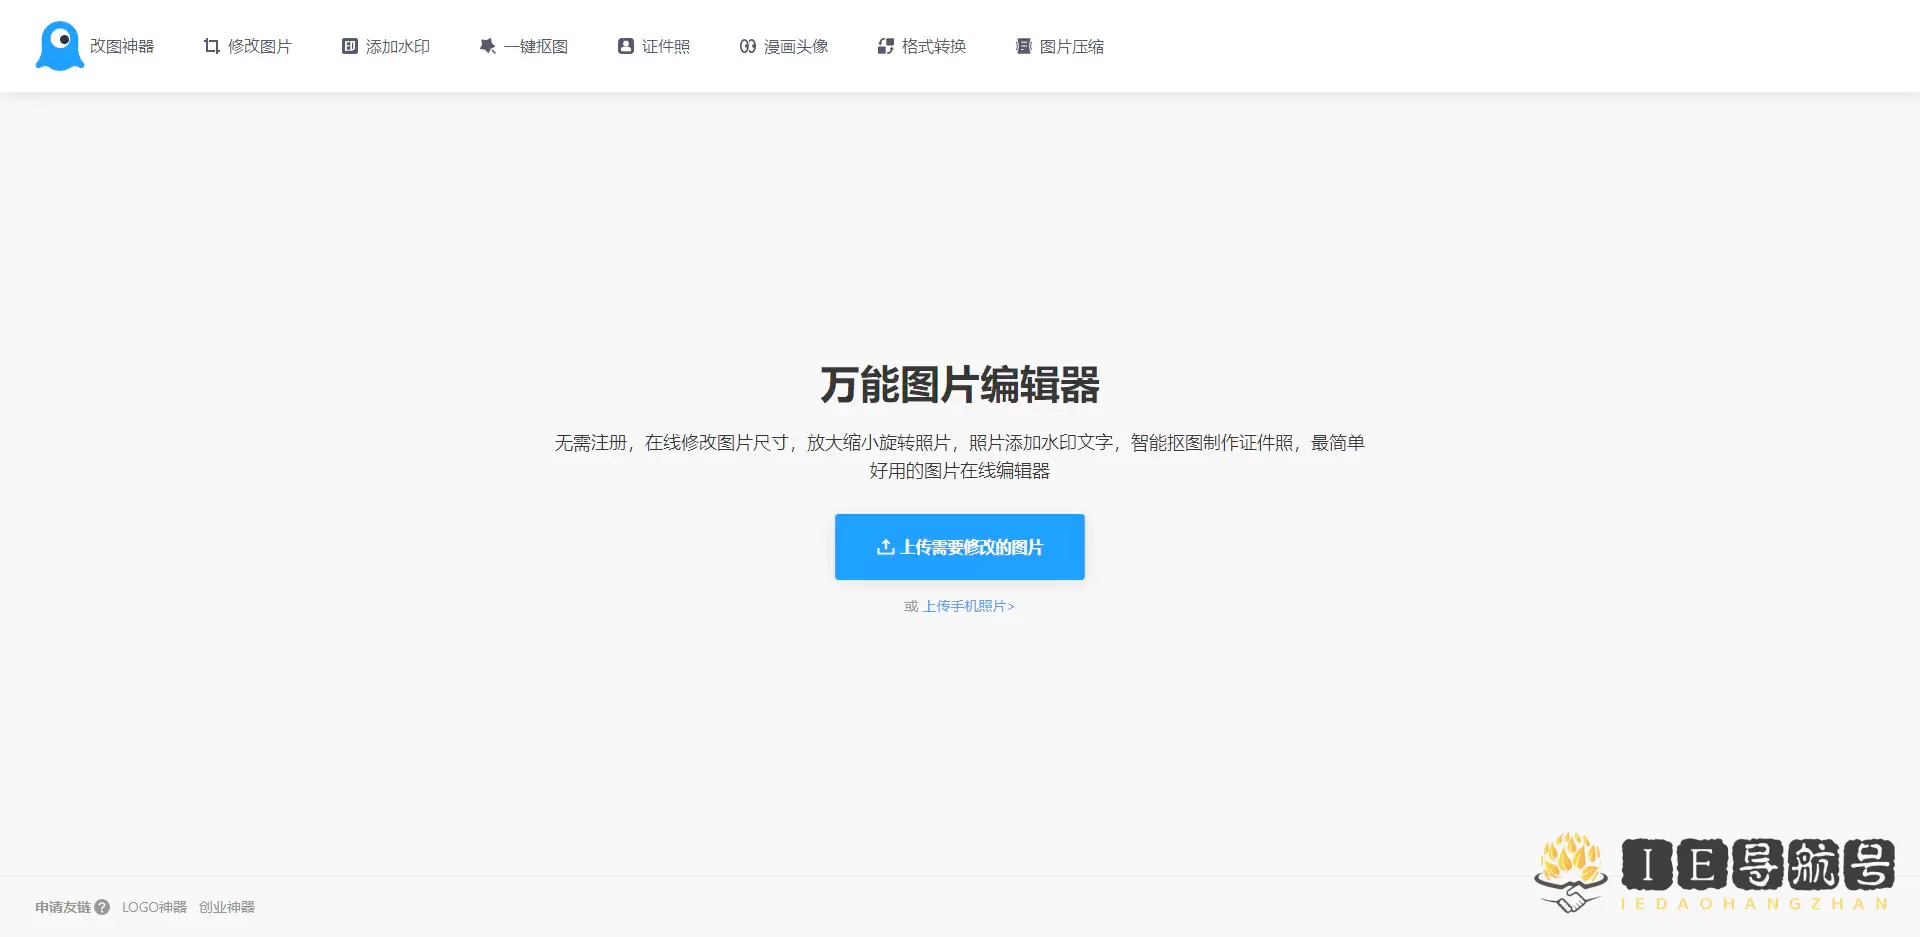The width and height of the screenshot is (1920, 937).
Task: Click the 创业神器 footer link
Action: tap(226, 907)
